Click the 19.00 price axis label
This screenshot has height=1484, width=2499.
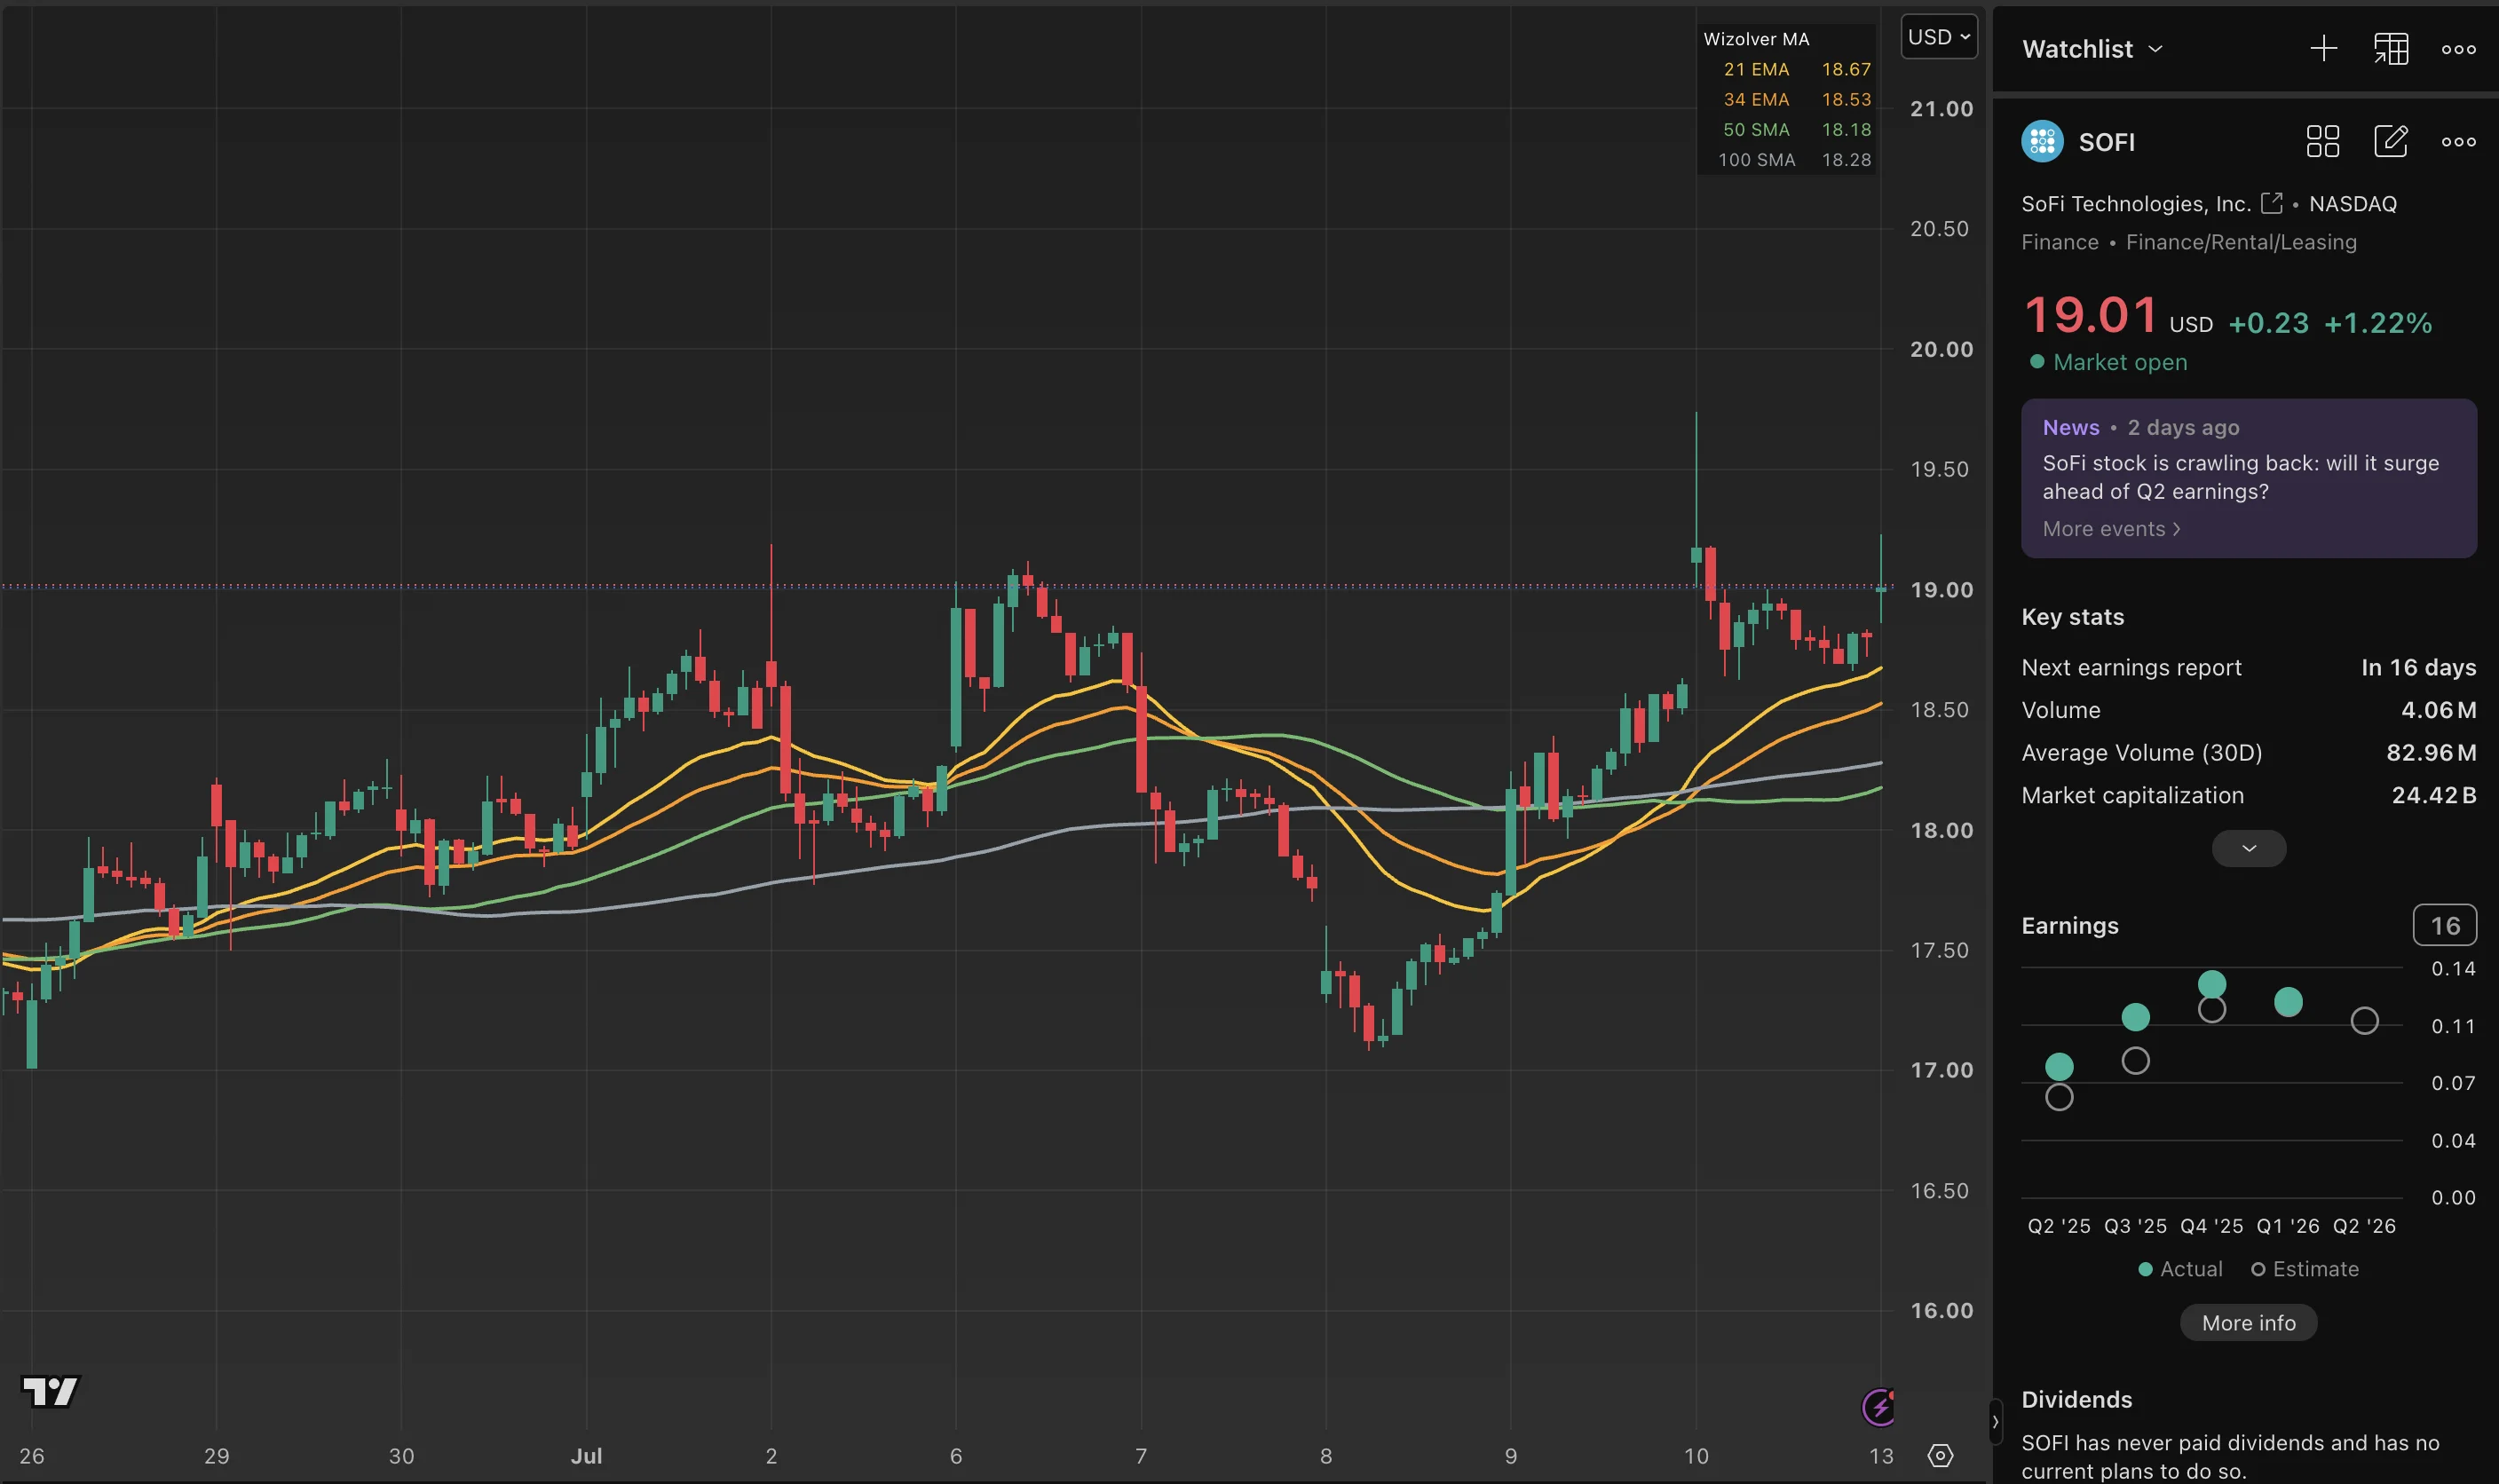point(1941,590)
